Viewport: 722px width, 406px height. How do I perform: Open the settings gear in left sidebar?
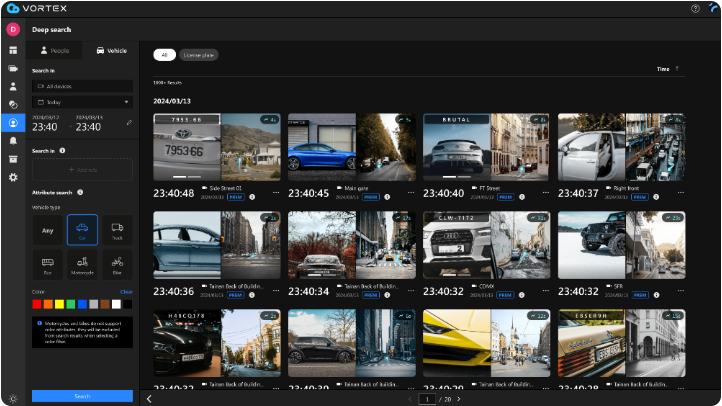(13, 177)
